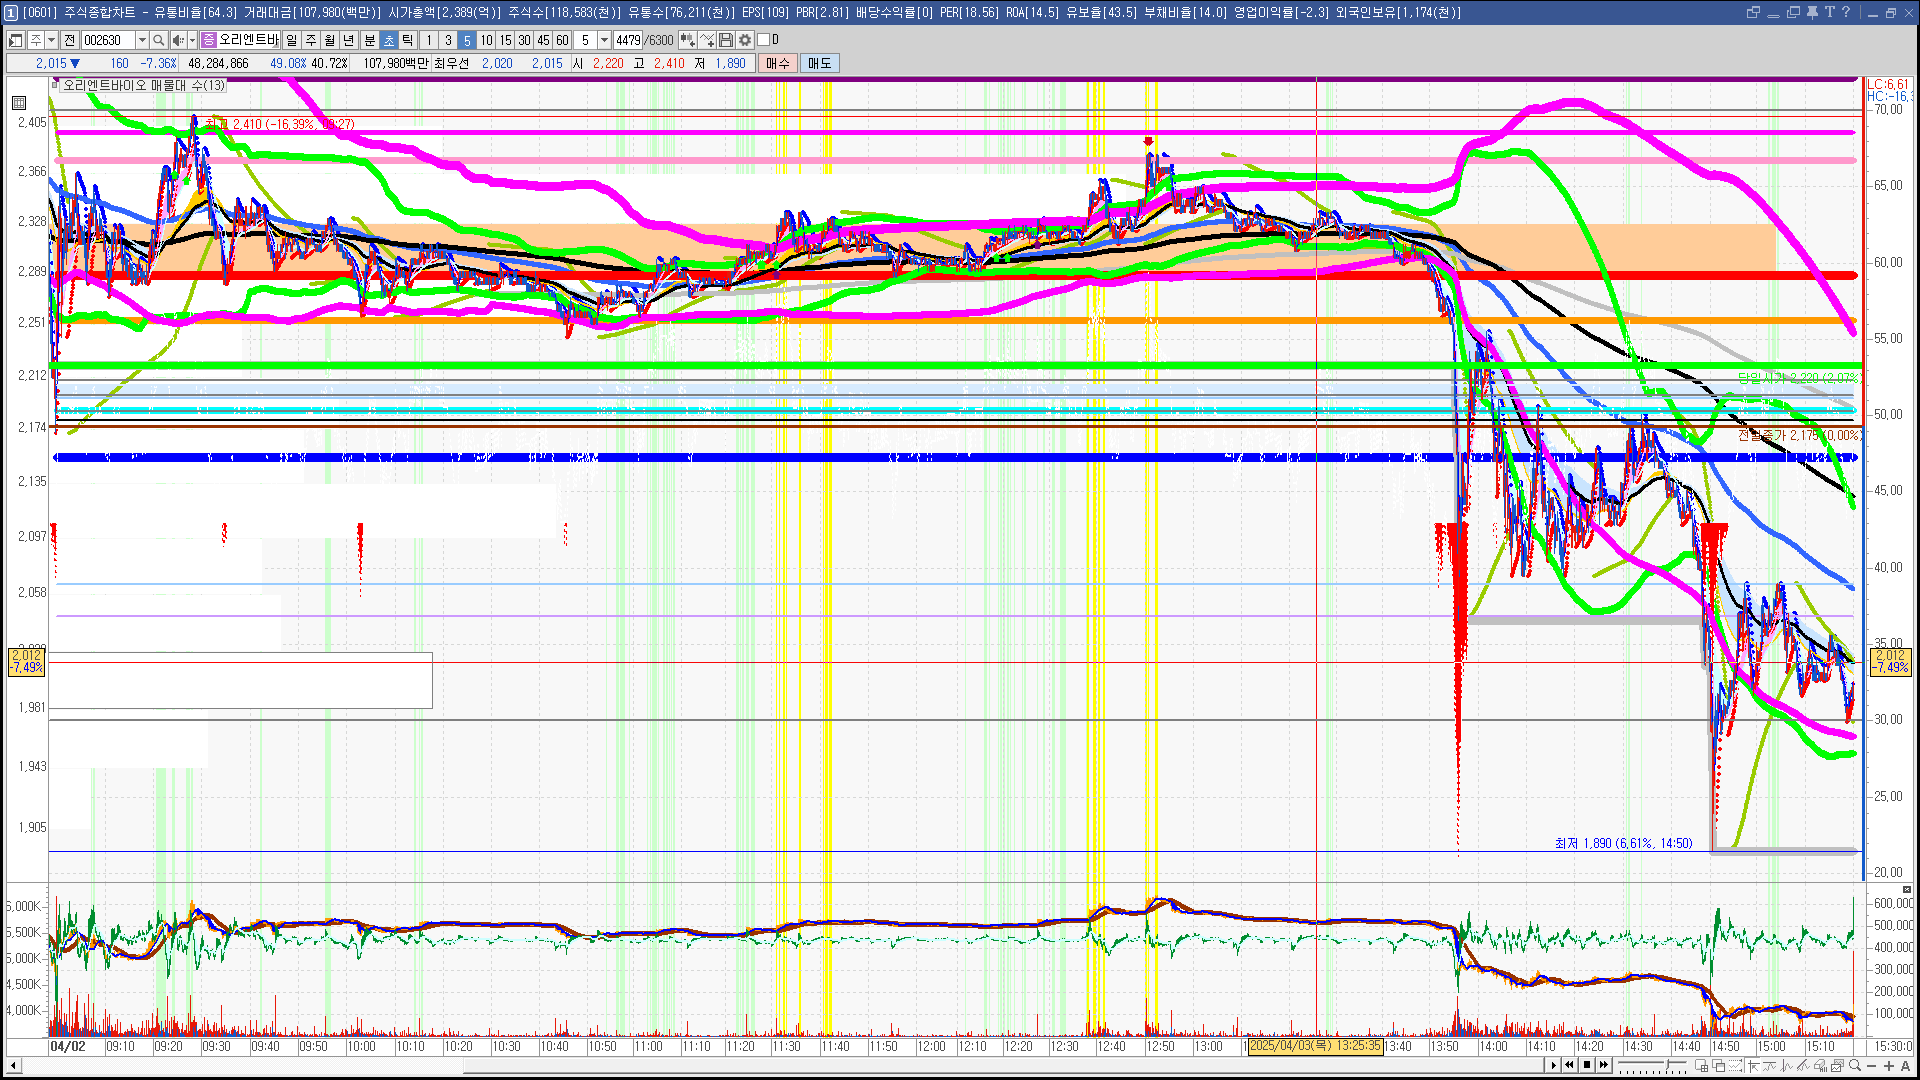The width and height of the screenshot is (1920, 1080).
Task: Select the 60 interval button
Action: tap(562, 40)
